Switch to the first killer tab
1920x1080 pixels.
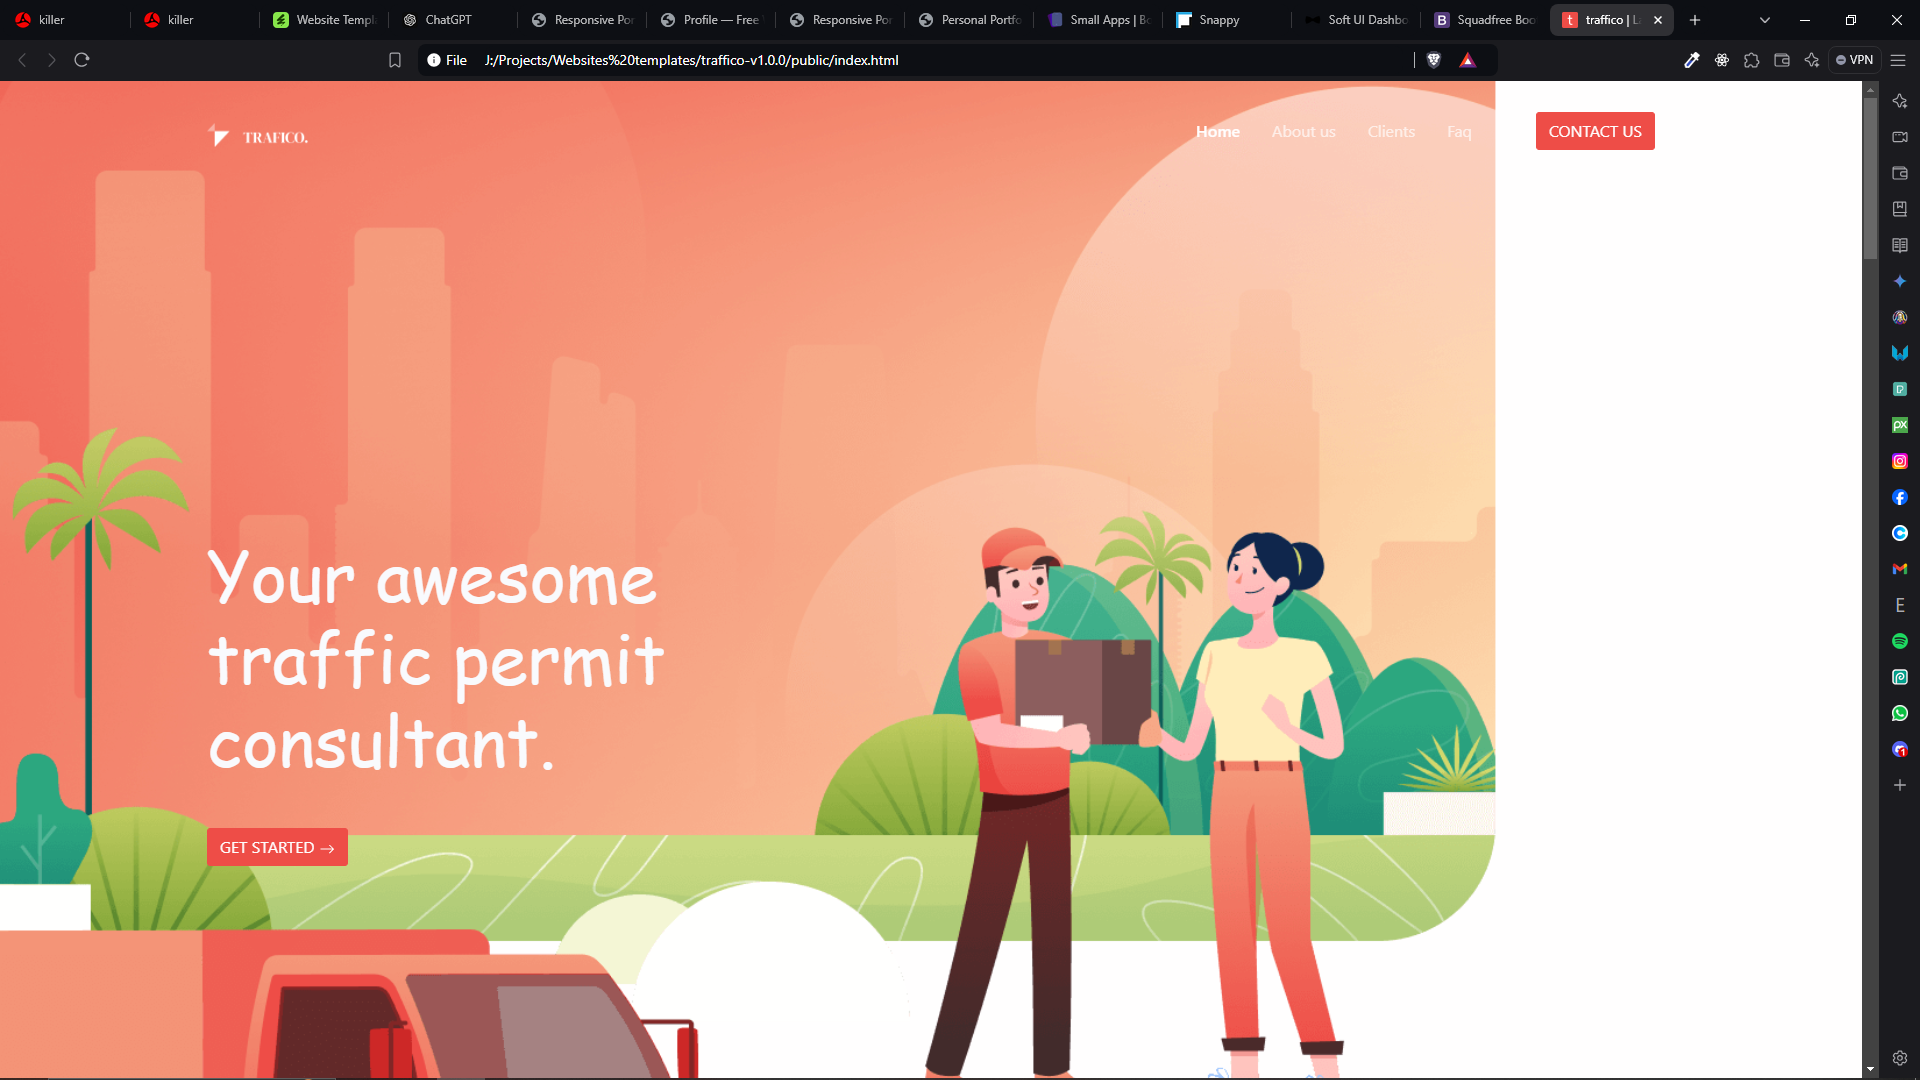tap(64, 20)
